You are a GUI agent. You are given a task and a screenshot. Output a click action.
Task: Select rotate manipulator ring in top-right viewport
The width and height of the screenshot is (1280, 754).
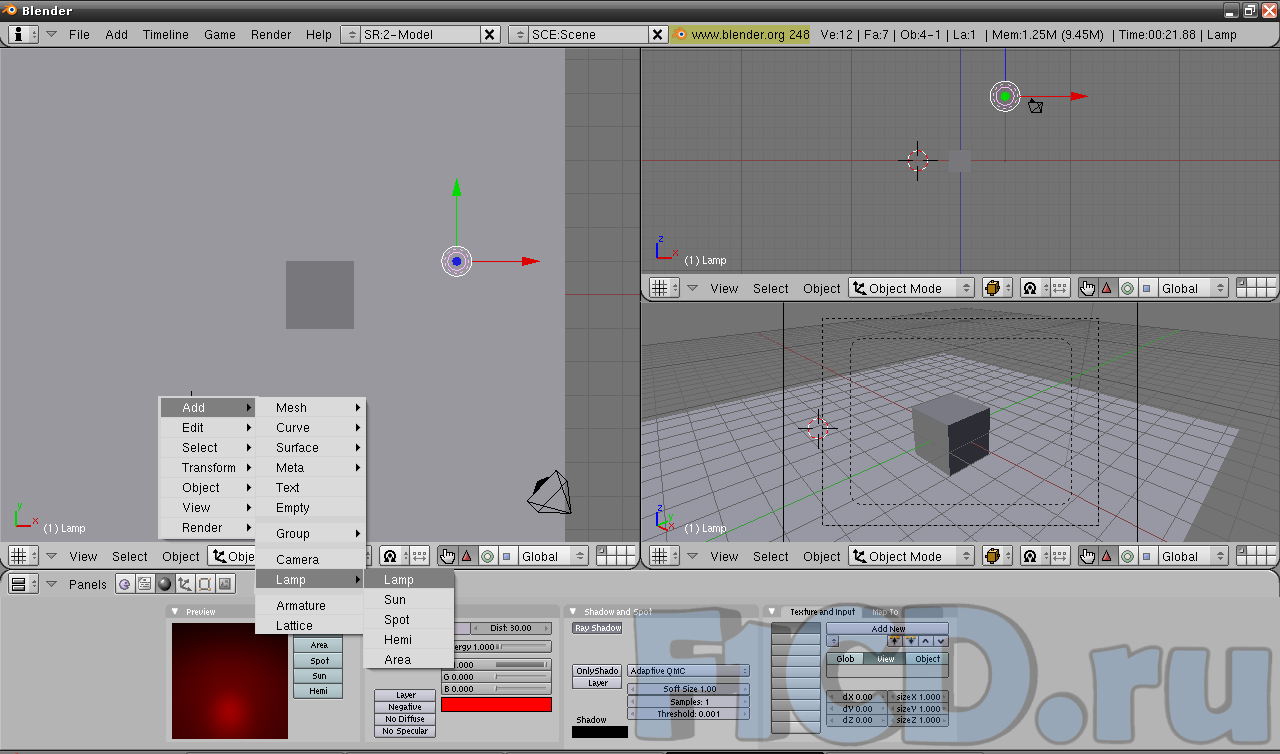tap(1127, 288)
